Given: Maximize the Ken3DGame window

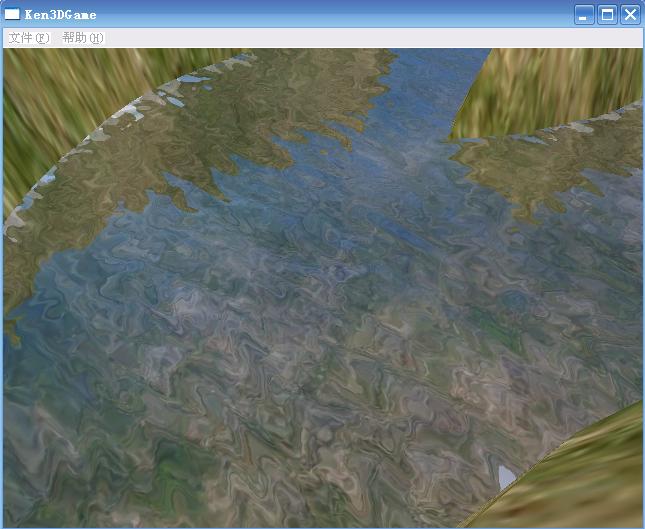Looking at the screenshot, I should (x=607, y=15).
